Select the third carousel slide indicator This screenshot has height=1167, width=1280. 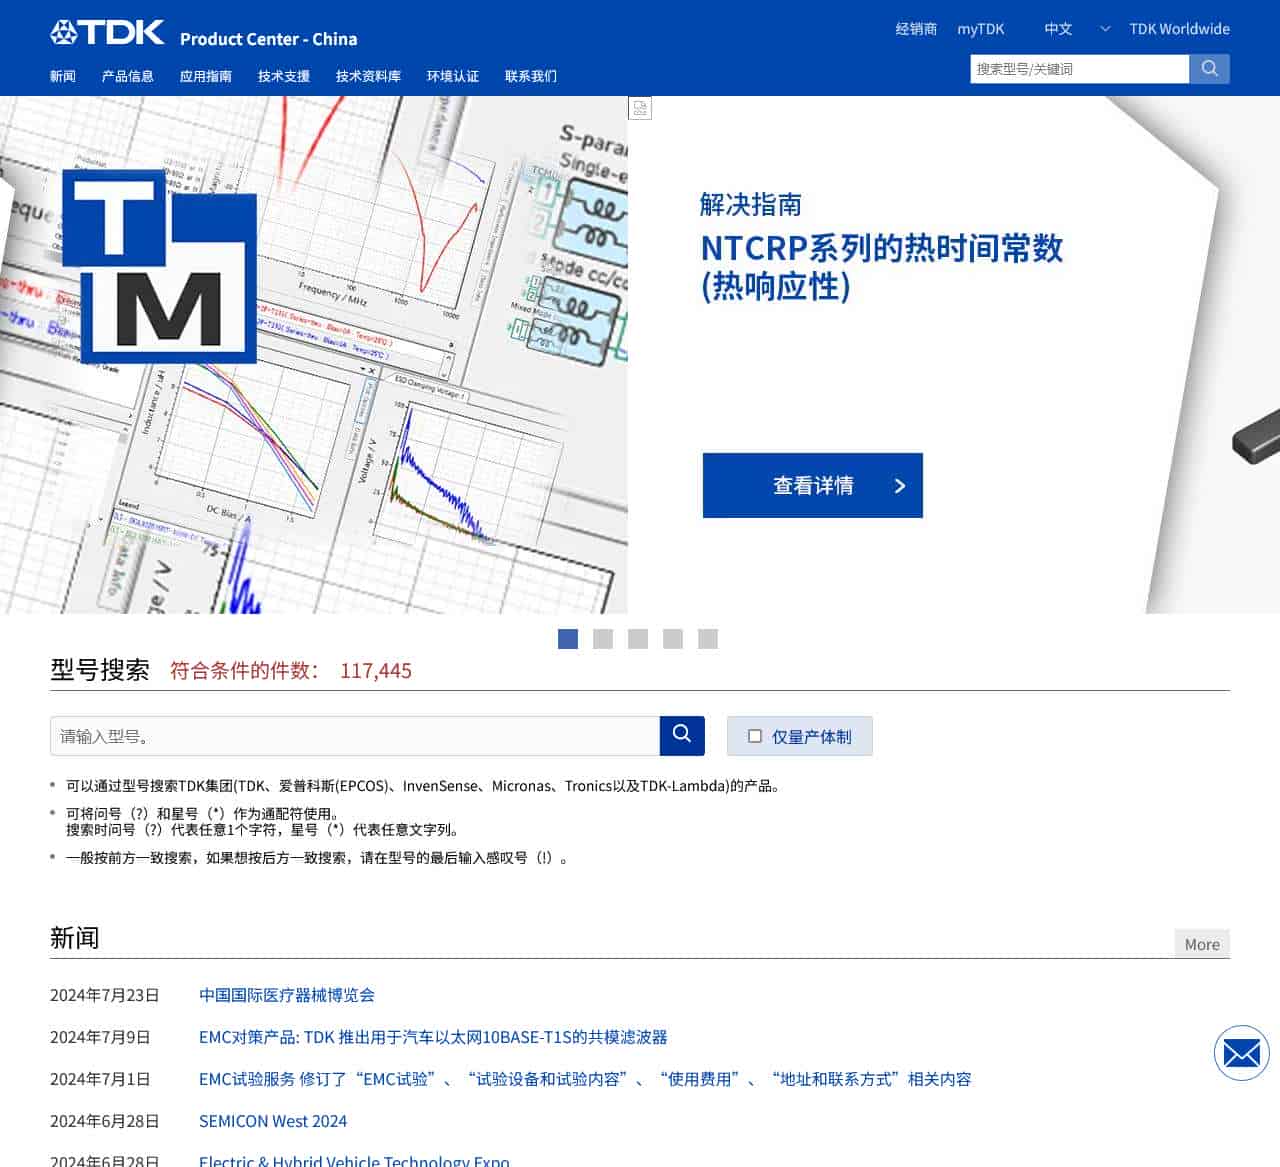pyautogui.click(x=638, y=639)
